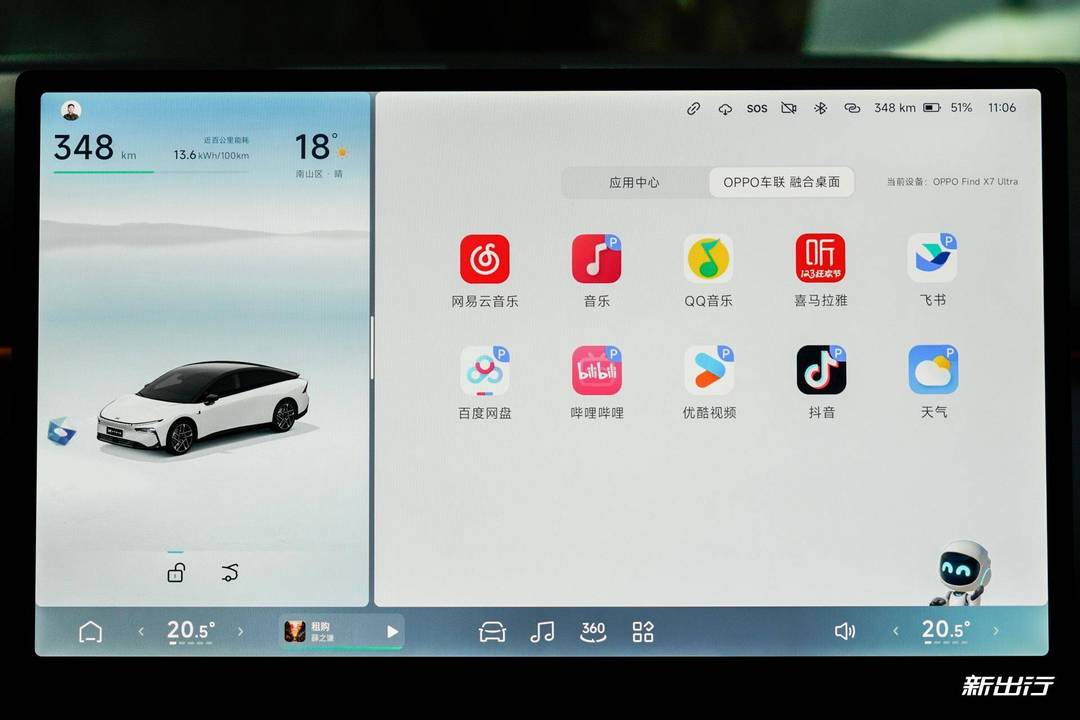Open QQ音乐
The height and width of the screenshot is (720, 1080).
tap(708, 259)
